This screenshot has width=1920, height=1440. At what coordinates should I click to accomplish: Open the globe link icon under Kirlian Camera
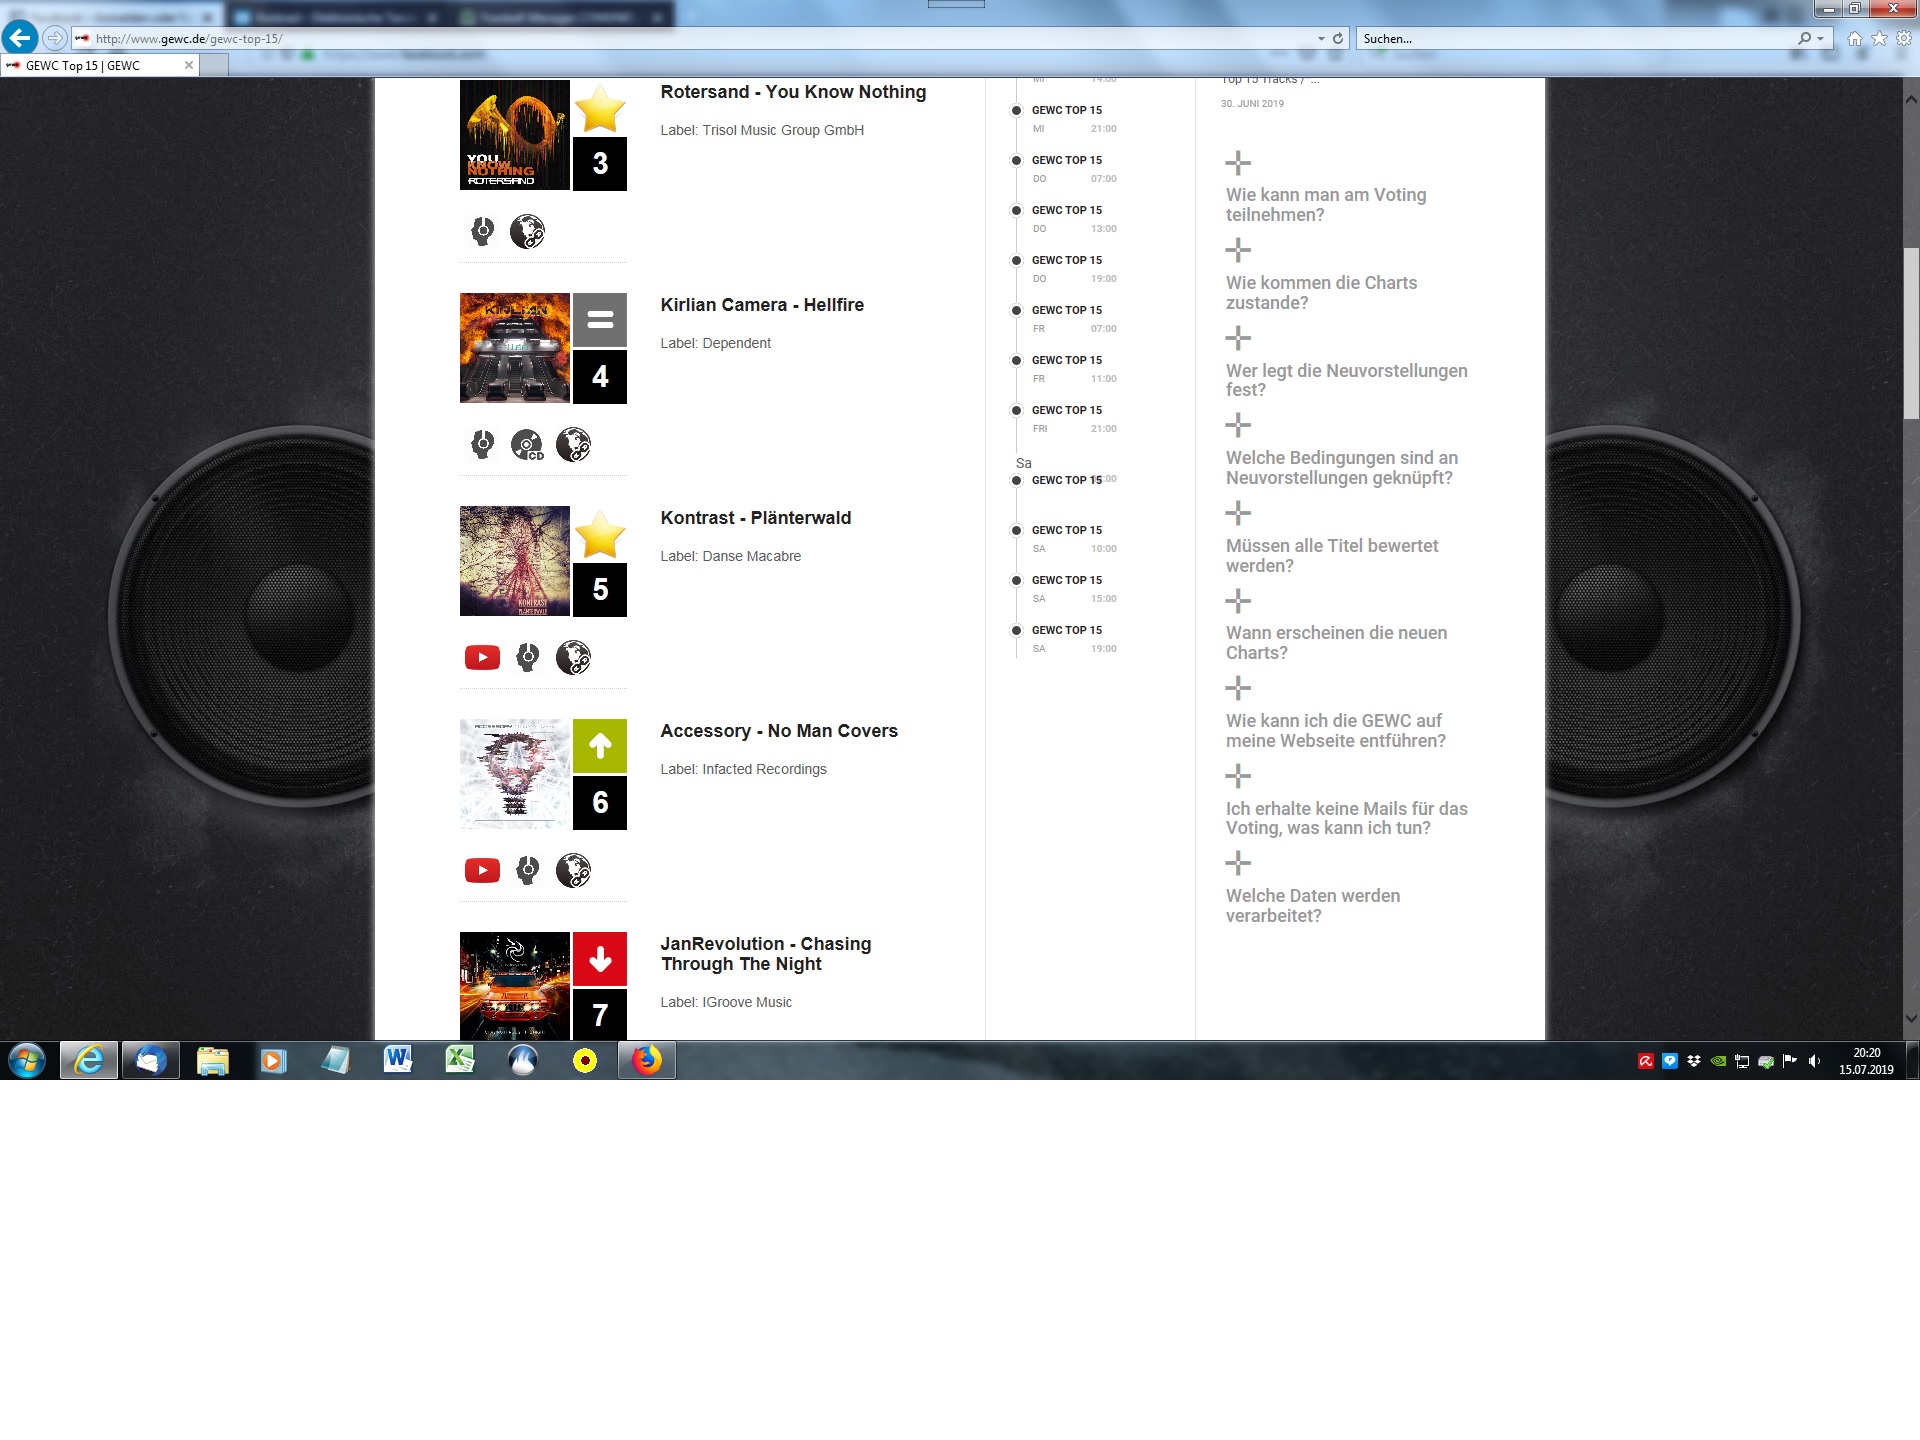573,444
